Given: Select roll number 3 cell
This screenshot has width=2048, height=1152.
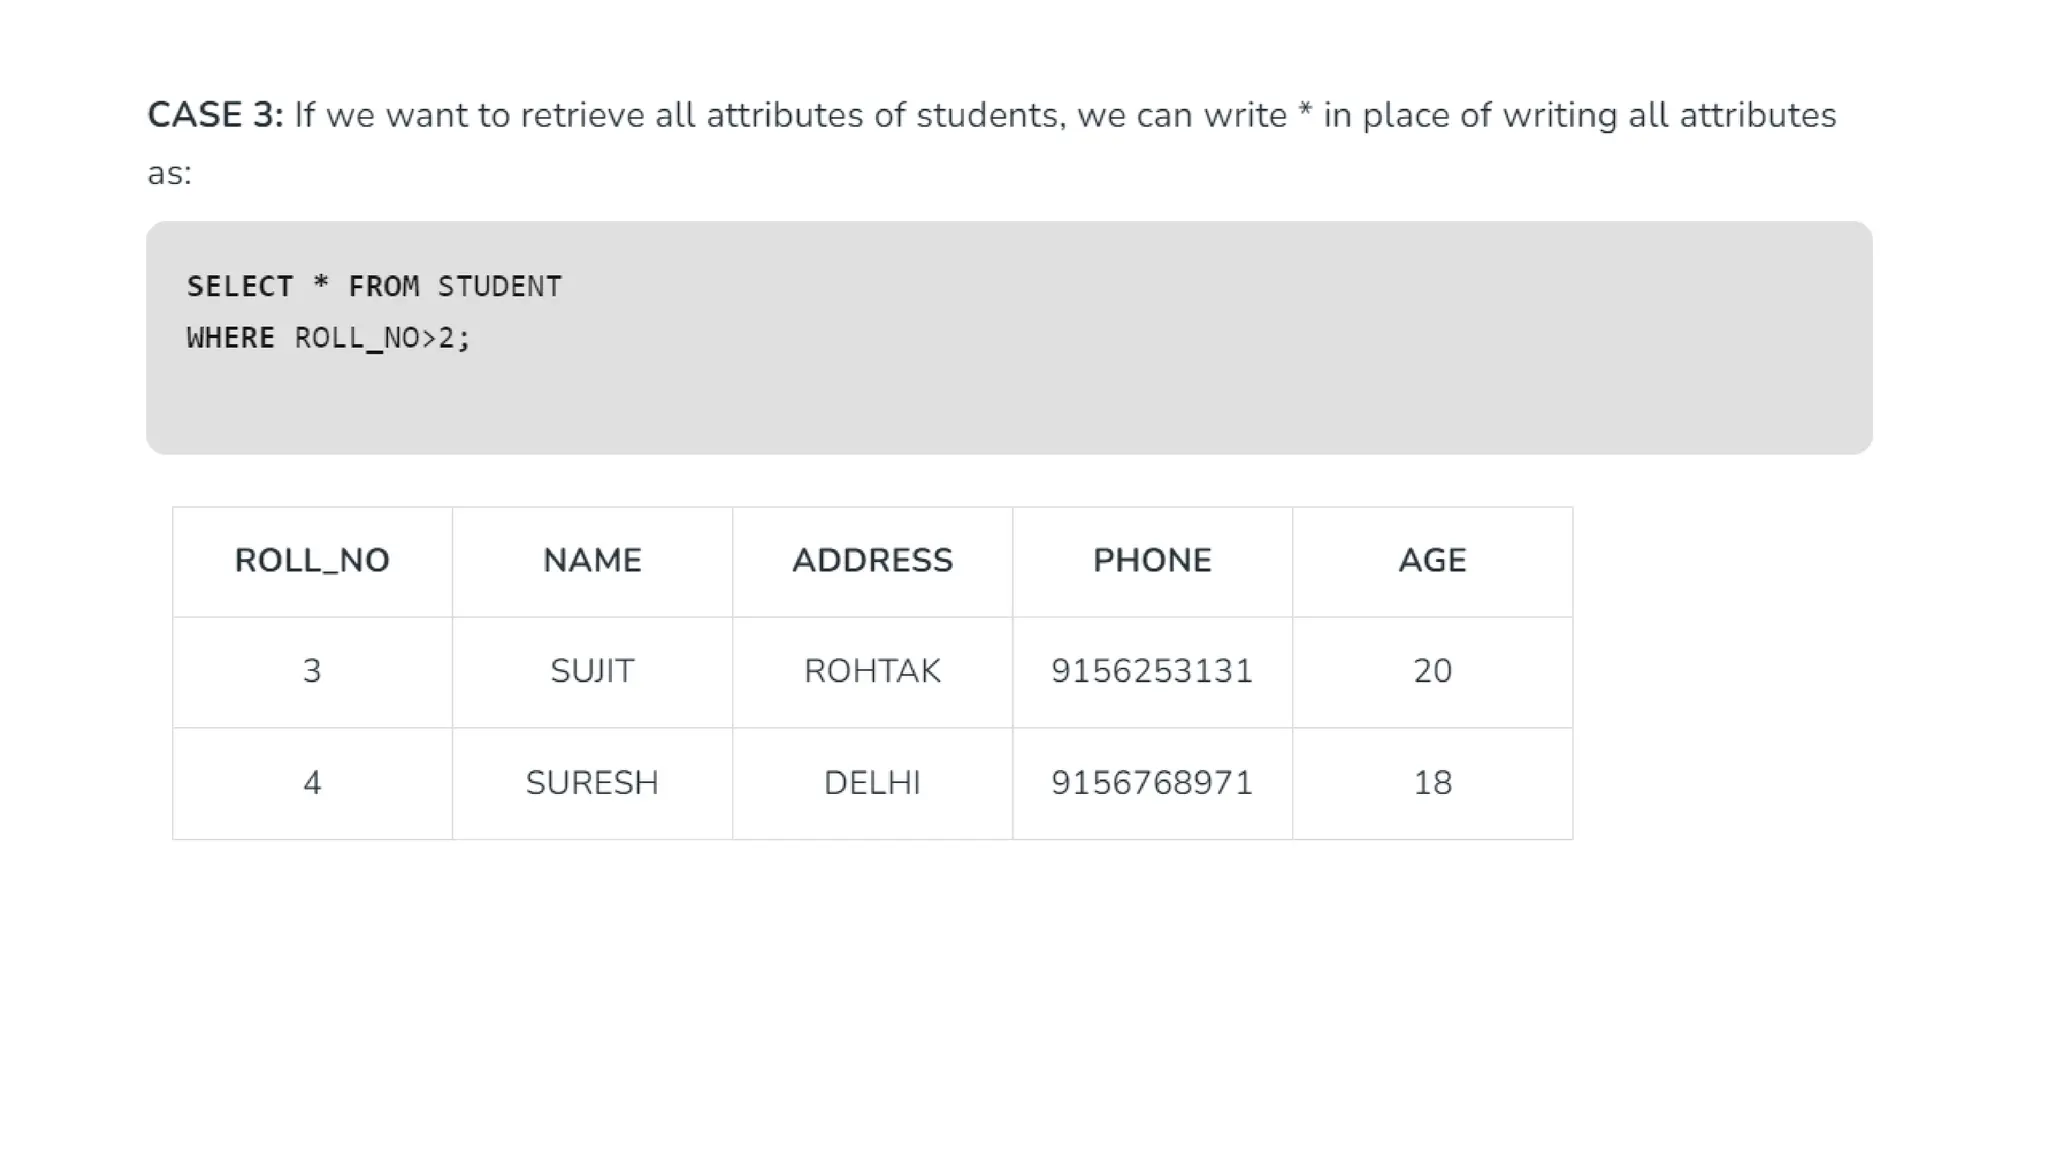Looking at the screenshot, I should point(312,671).
